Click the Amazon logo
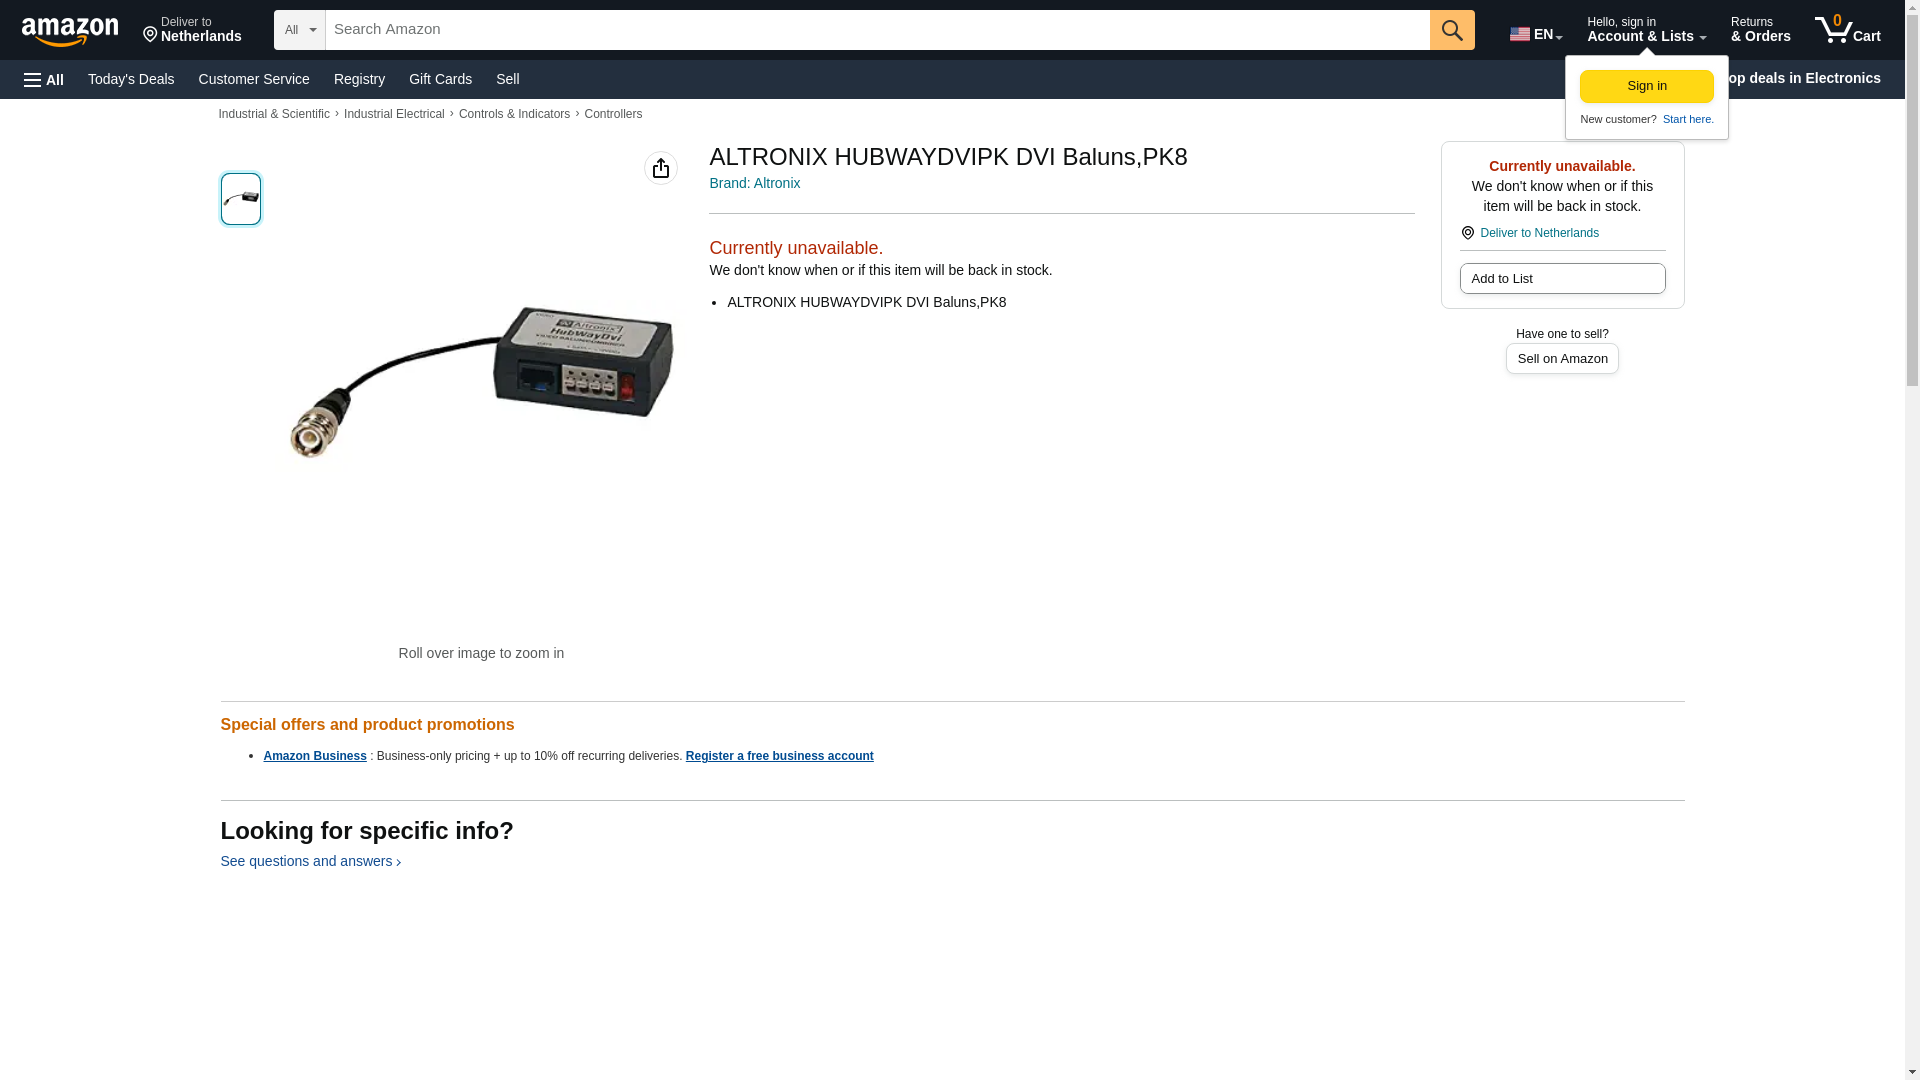This screenshot has width=1920, height=1080. (x=70, y=31)
